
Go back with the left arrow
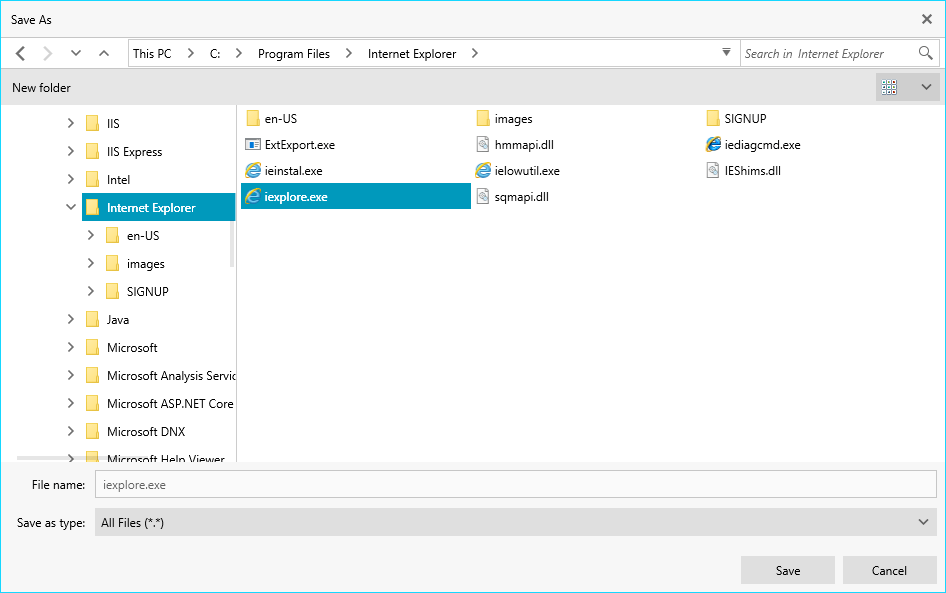tap(21, 54)
